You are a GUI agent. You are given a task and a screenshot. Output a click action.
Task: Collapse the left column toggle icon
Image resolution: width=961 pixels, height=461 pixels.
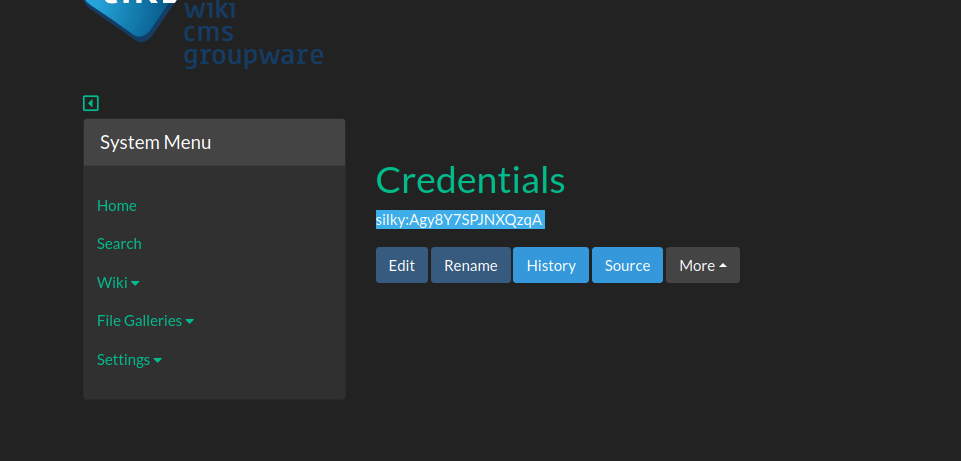pyautogui.click(x=91, y=103)
